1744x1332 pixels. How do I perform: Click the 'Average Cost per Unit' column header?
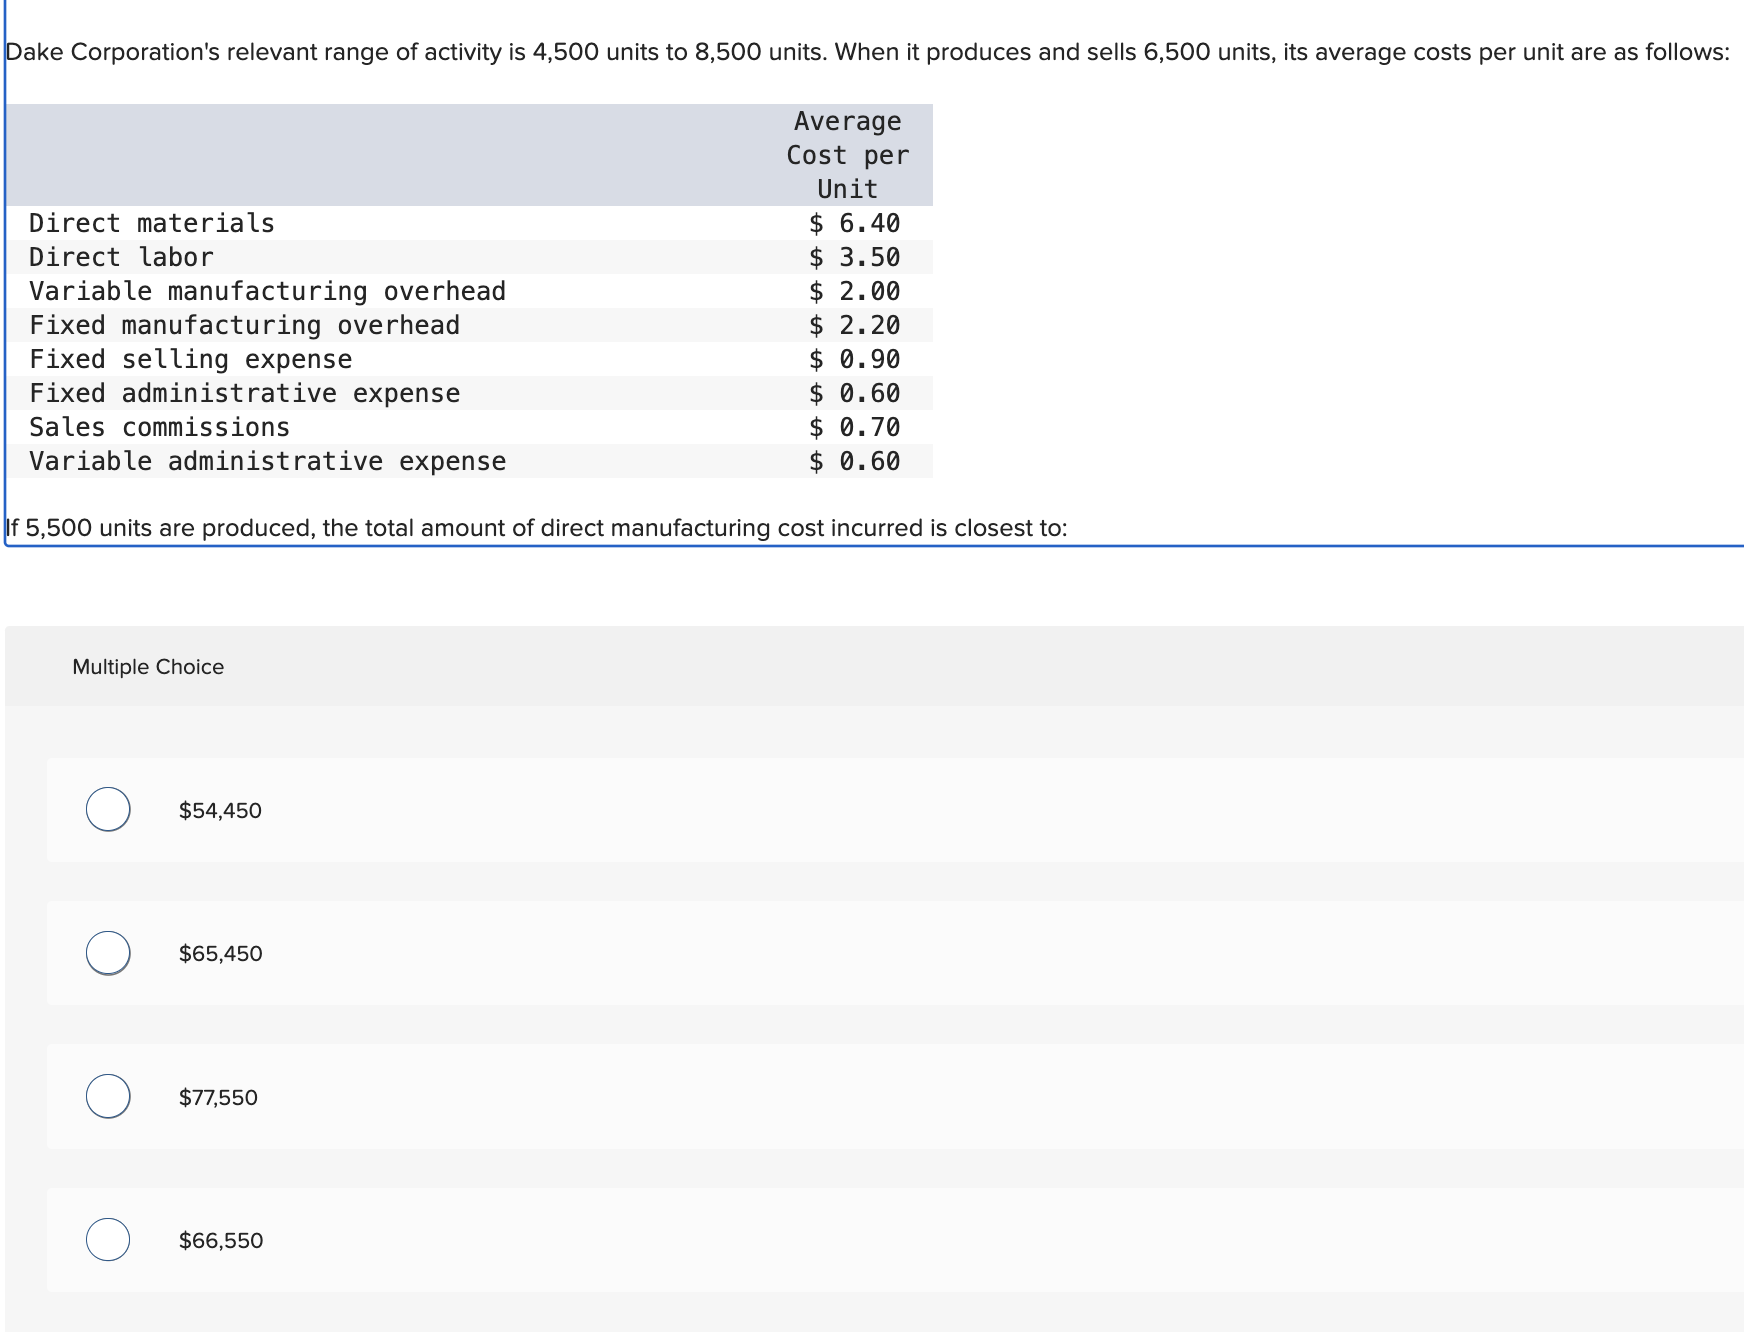point(848,155)
